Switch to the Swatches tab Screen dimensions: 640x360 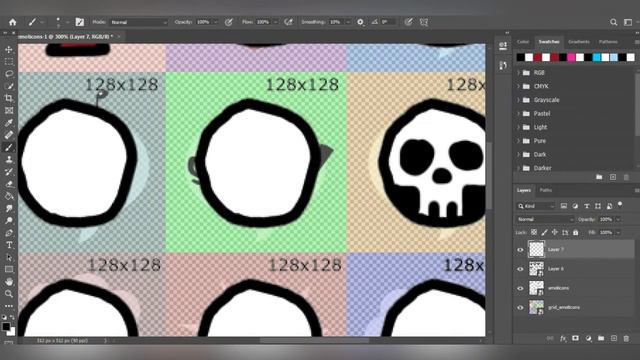coord(549,42)
